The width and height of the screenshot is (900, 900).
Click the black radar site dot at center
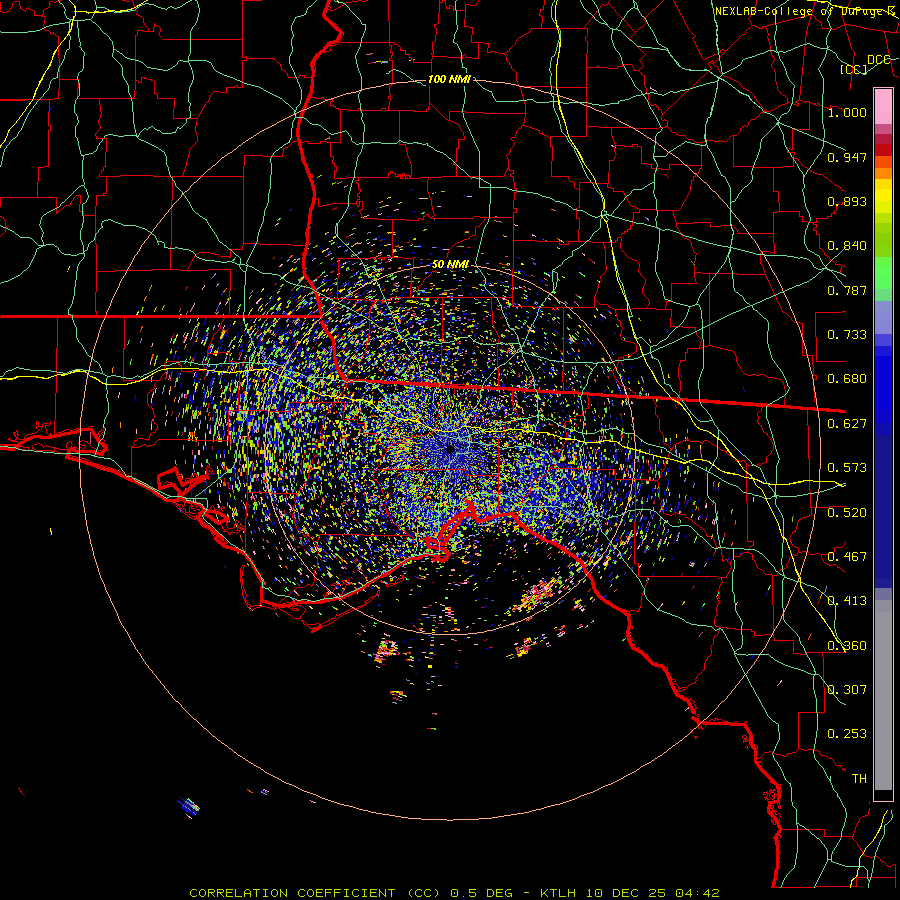pyautogui.click(x=451, y=449)
